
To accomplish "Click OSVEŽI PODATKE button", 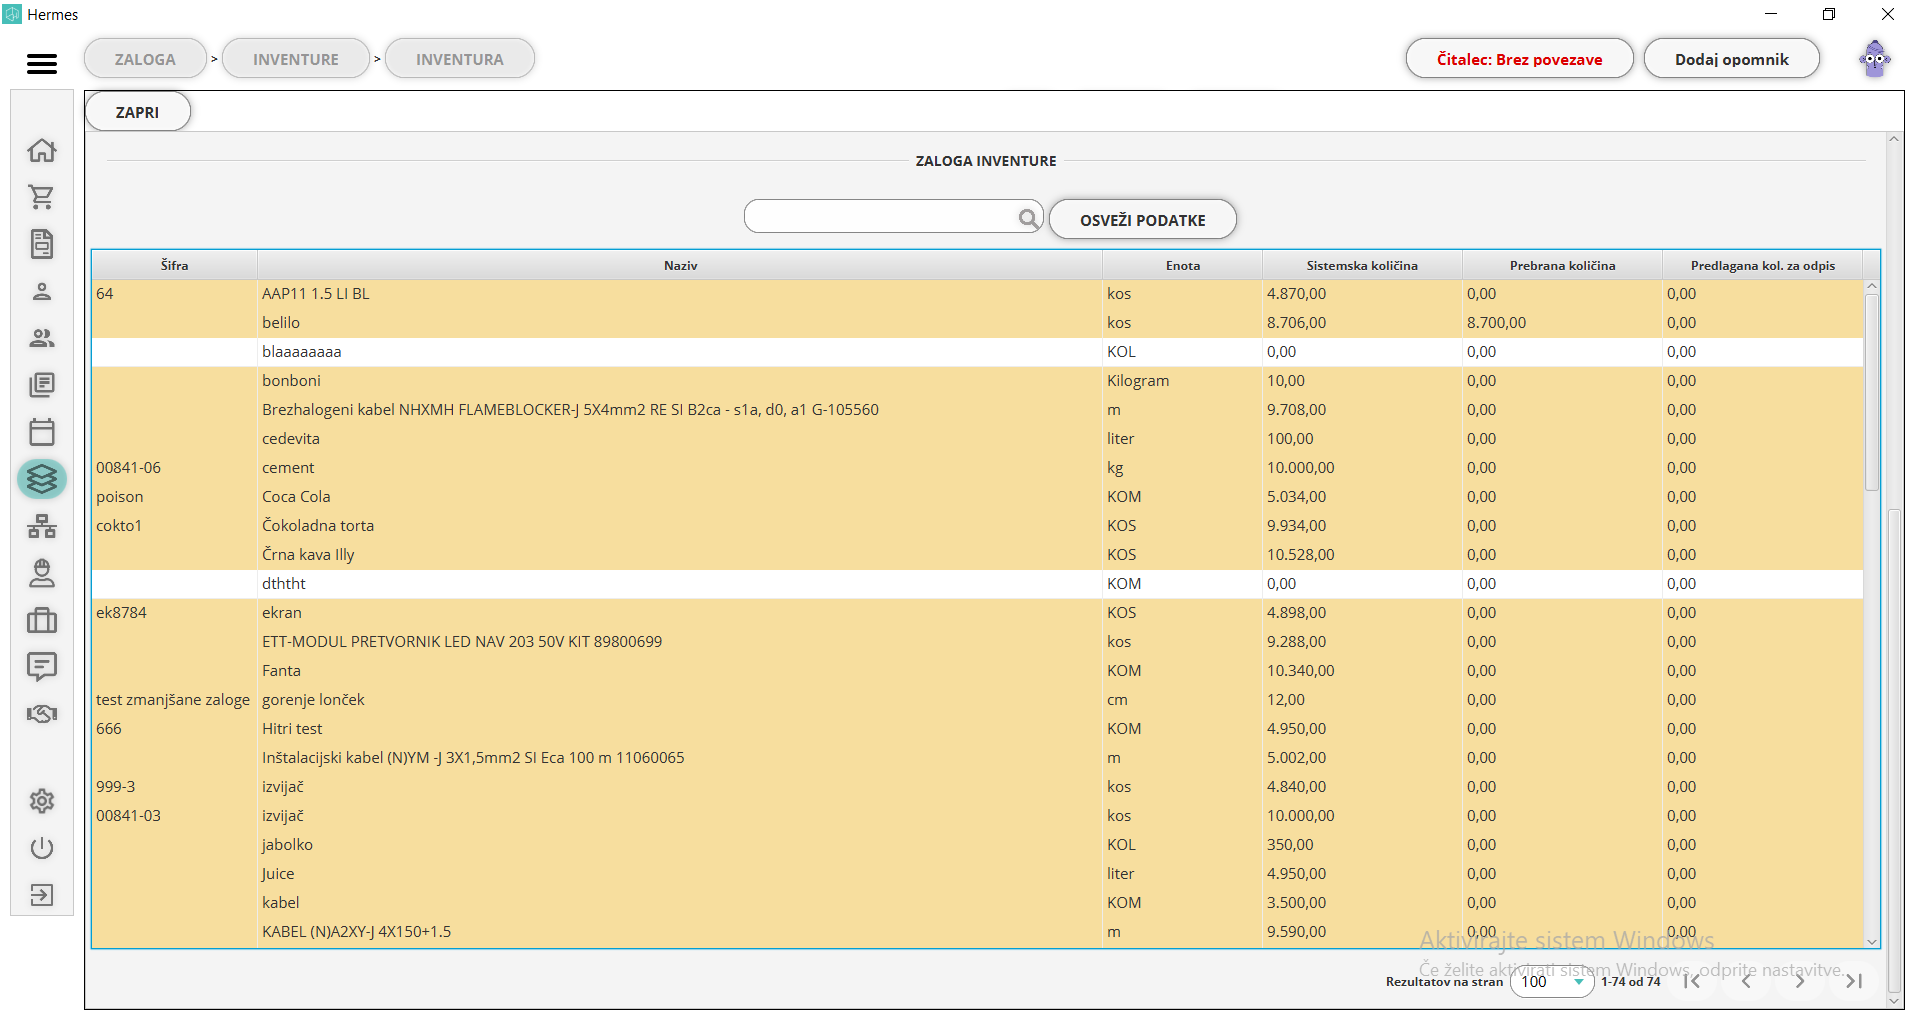I will point(1143,219).
